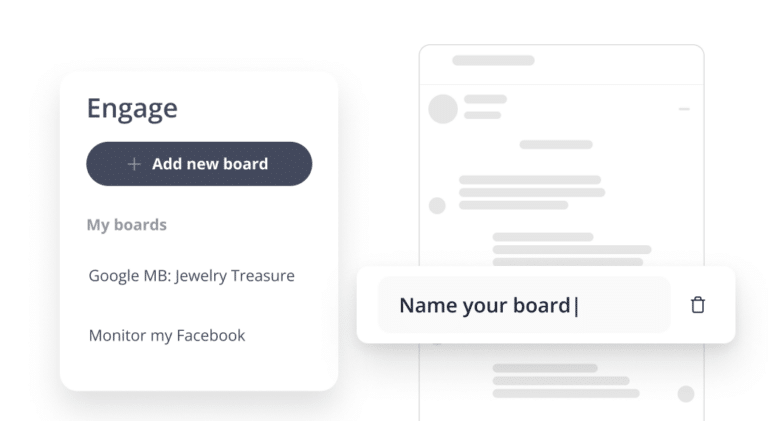The width and height of the screenshot is (768, 421).
Task: Select the header placeholder bar atop the preview panel
Action: [493, 60]
